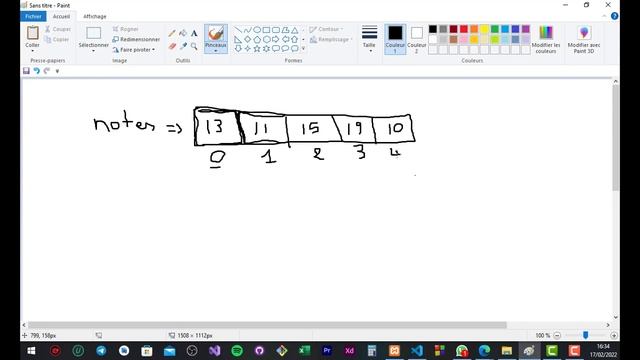The width and height of the screenshot is (640, 360).
Task: Select the Eraser tool
Action: 172,47
